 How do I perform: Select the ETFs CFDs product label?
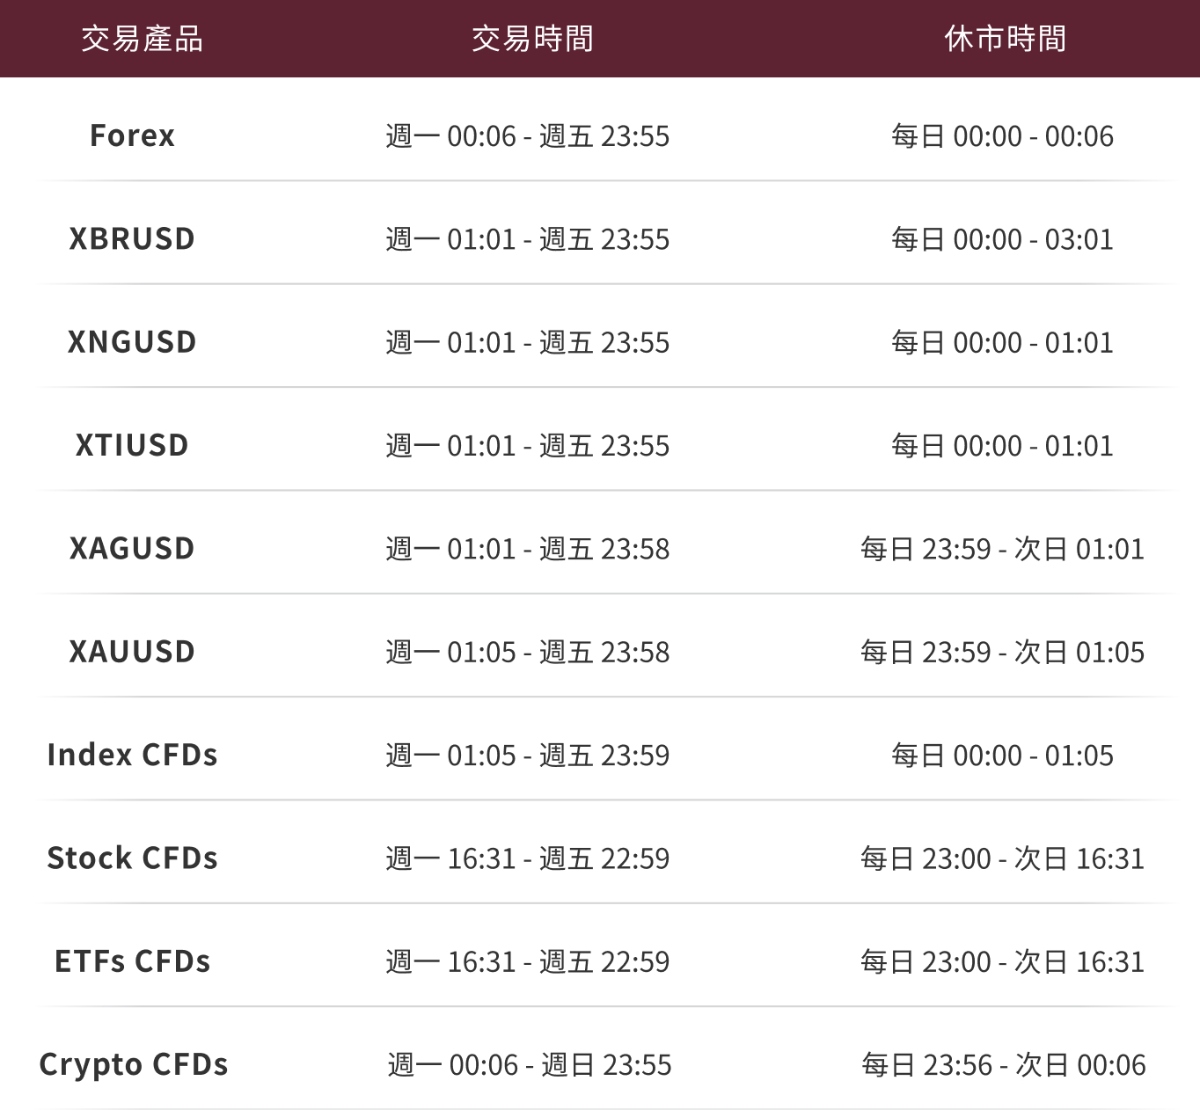point(132,961)
